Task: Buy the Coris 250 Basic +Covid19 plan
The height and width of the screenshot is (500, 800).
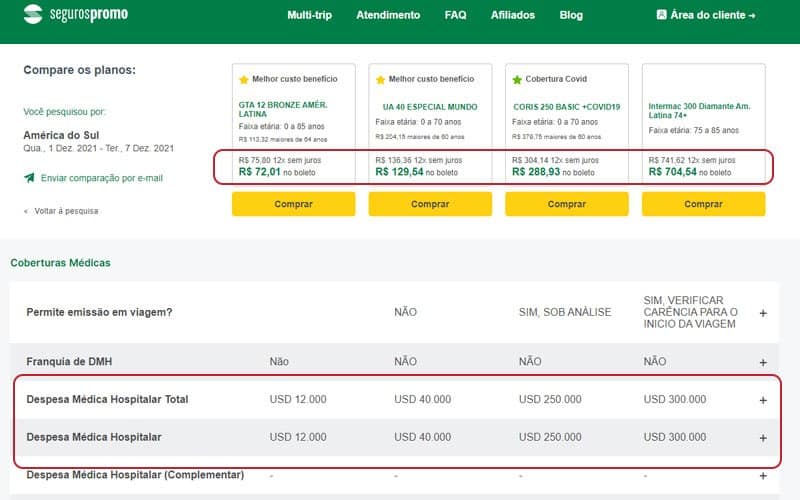Action: pyautogui.click(x=567, y=204)
